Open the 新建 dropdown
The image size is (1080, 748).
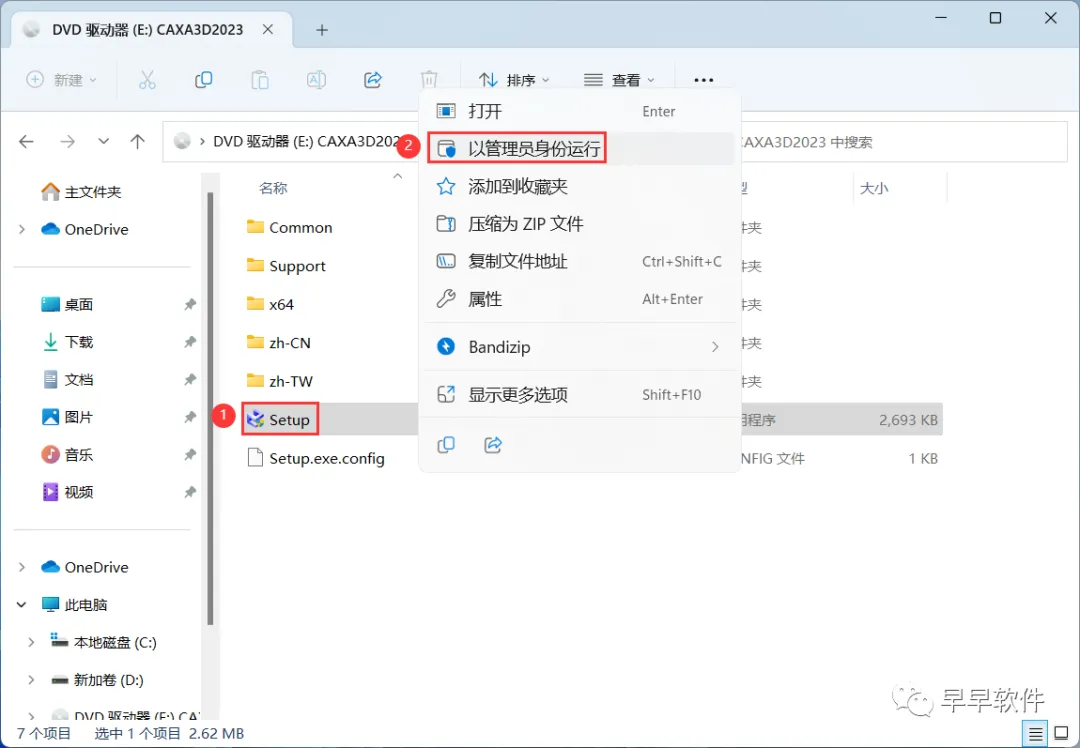pyautogui.click(x=62, y=80)
